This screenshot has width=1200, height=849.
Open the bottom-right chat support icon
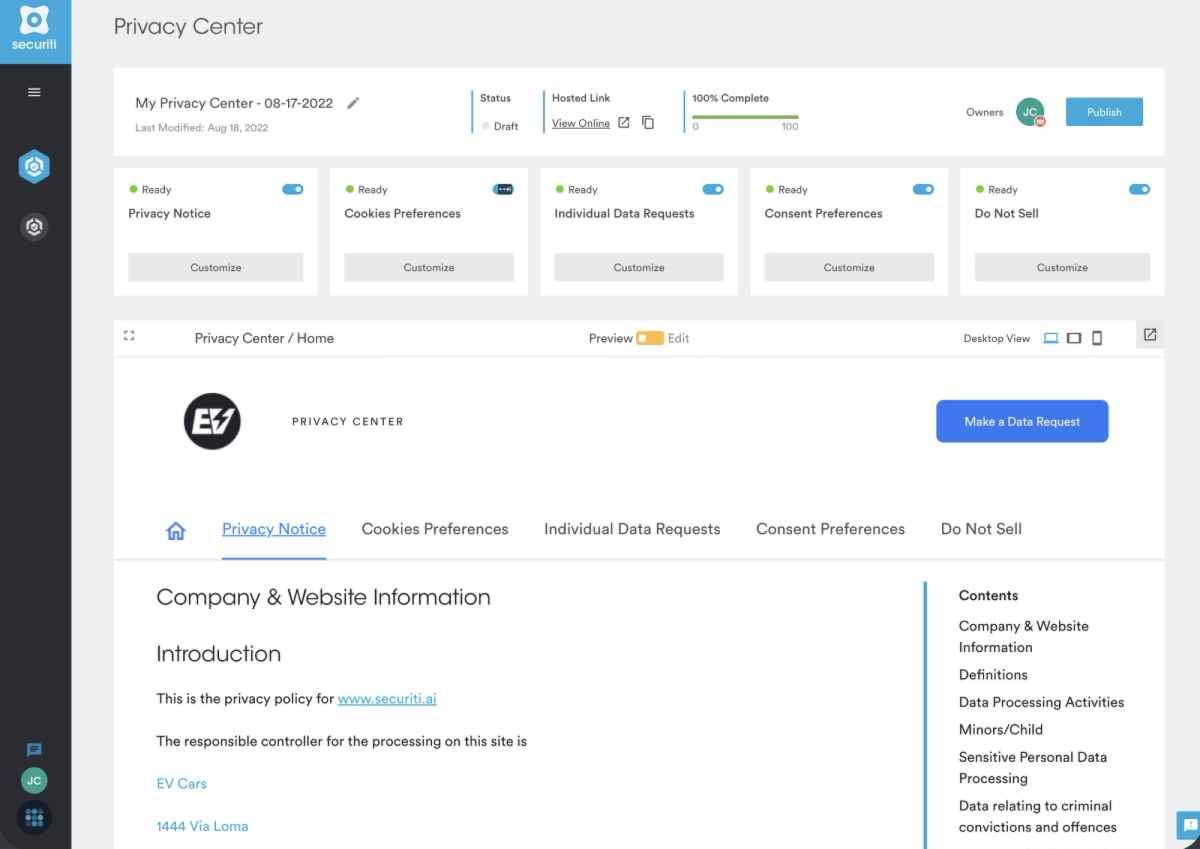1189,825
